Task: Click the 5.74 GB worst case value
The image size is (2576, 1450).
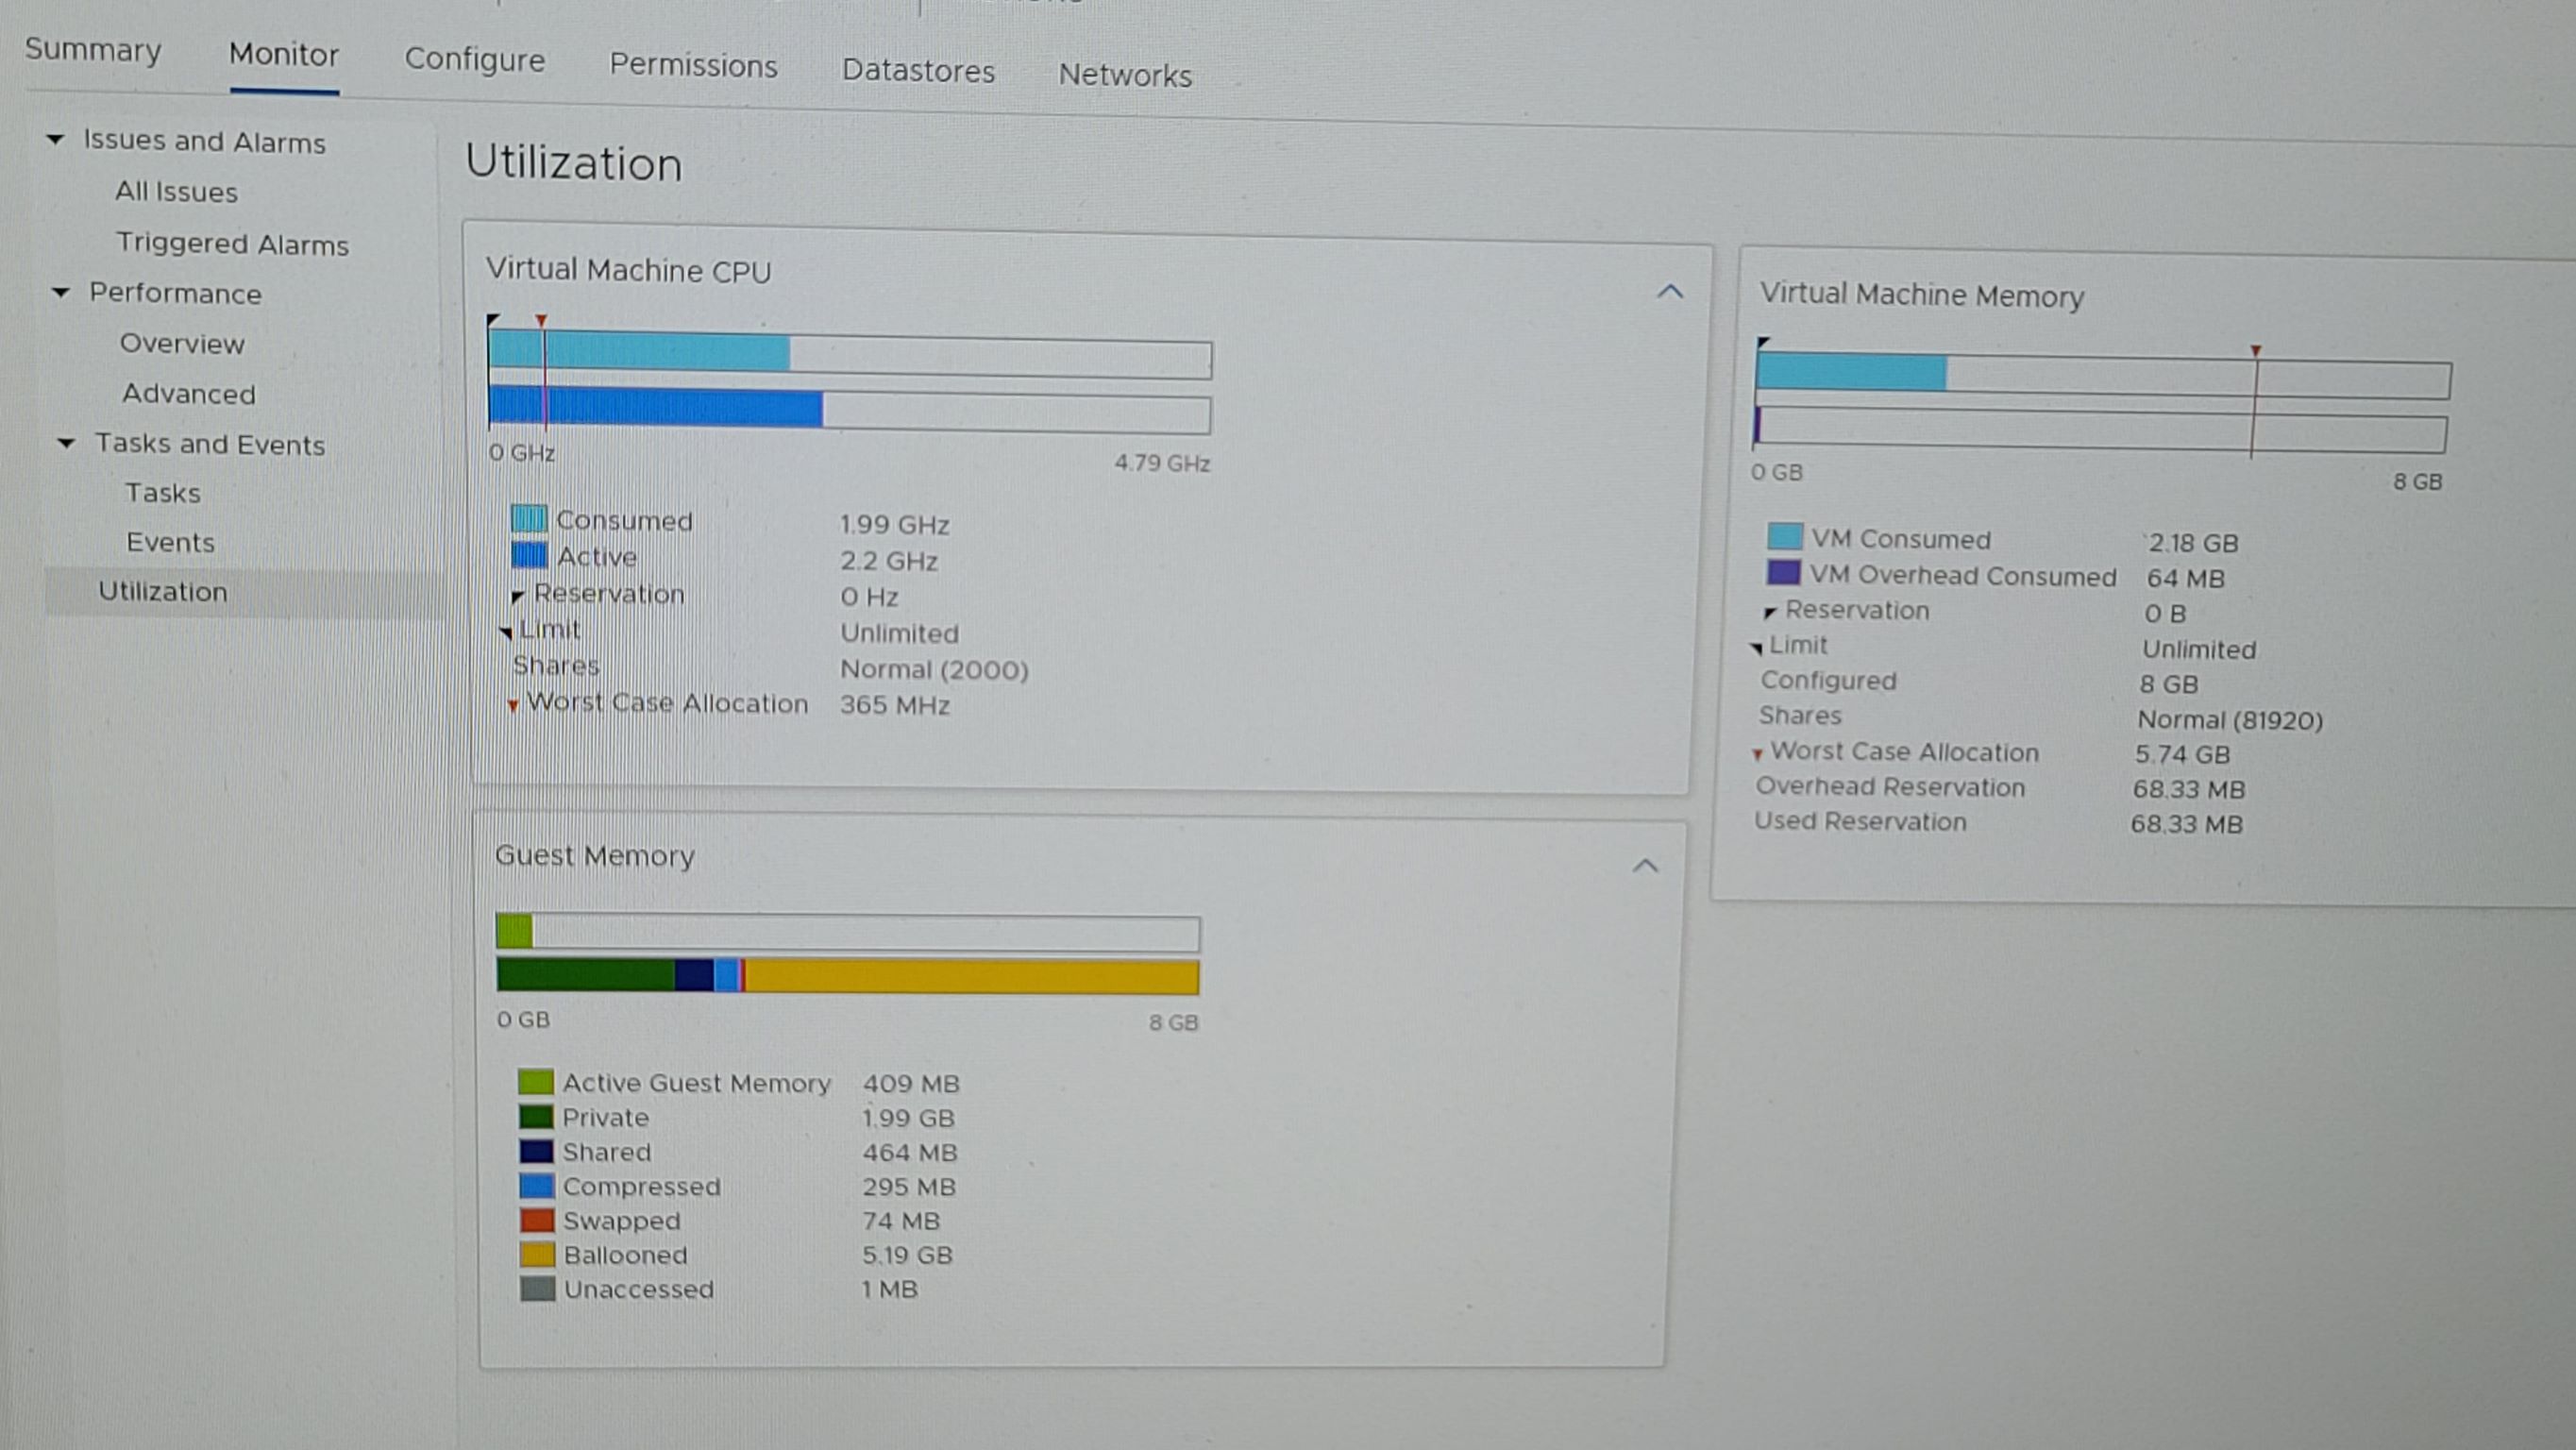Action: (x=2182, y=754)
